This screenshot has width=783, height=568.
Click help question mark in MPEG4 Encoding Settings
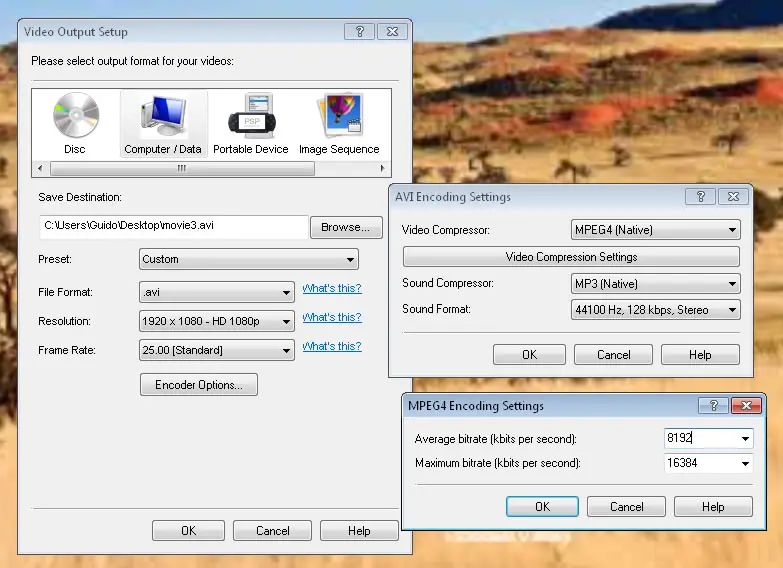(714, 405)
